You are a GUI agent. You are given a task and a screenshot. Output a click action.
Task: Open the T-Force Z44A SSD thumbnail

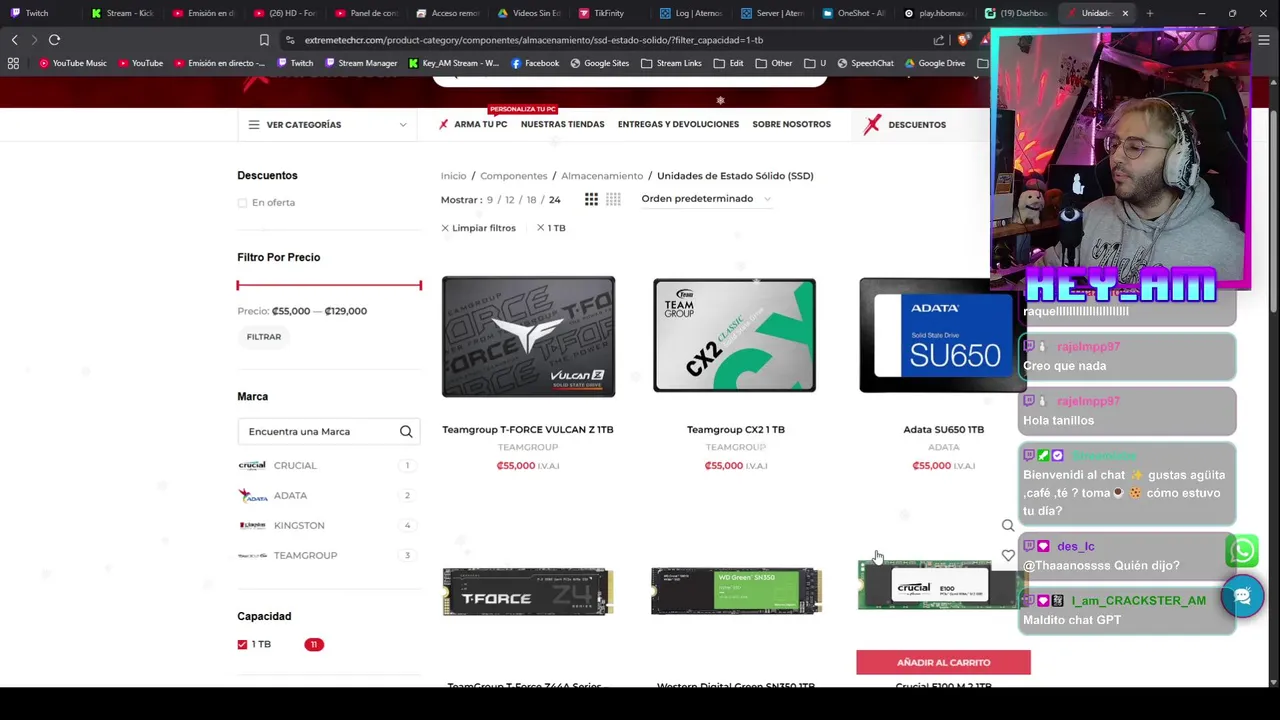click(528, 592)
